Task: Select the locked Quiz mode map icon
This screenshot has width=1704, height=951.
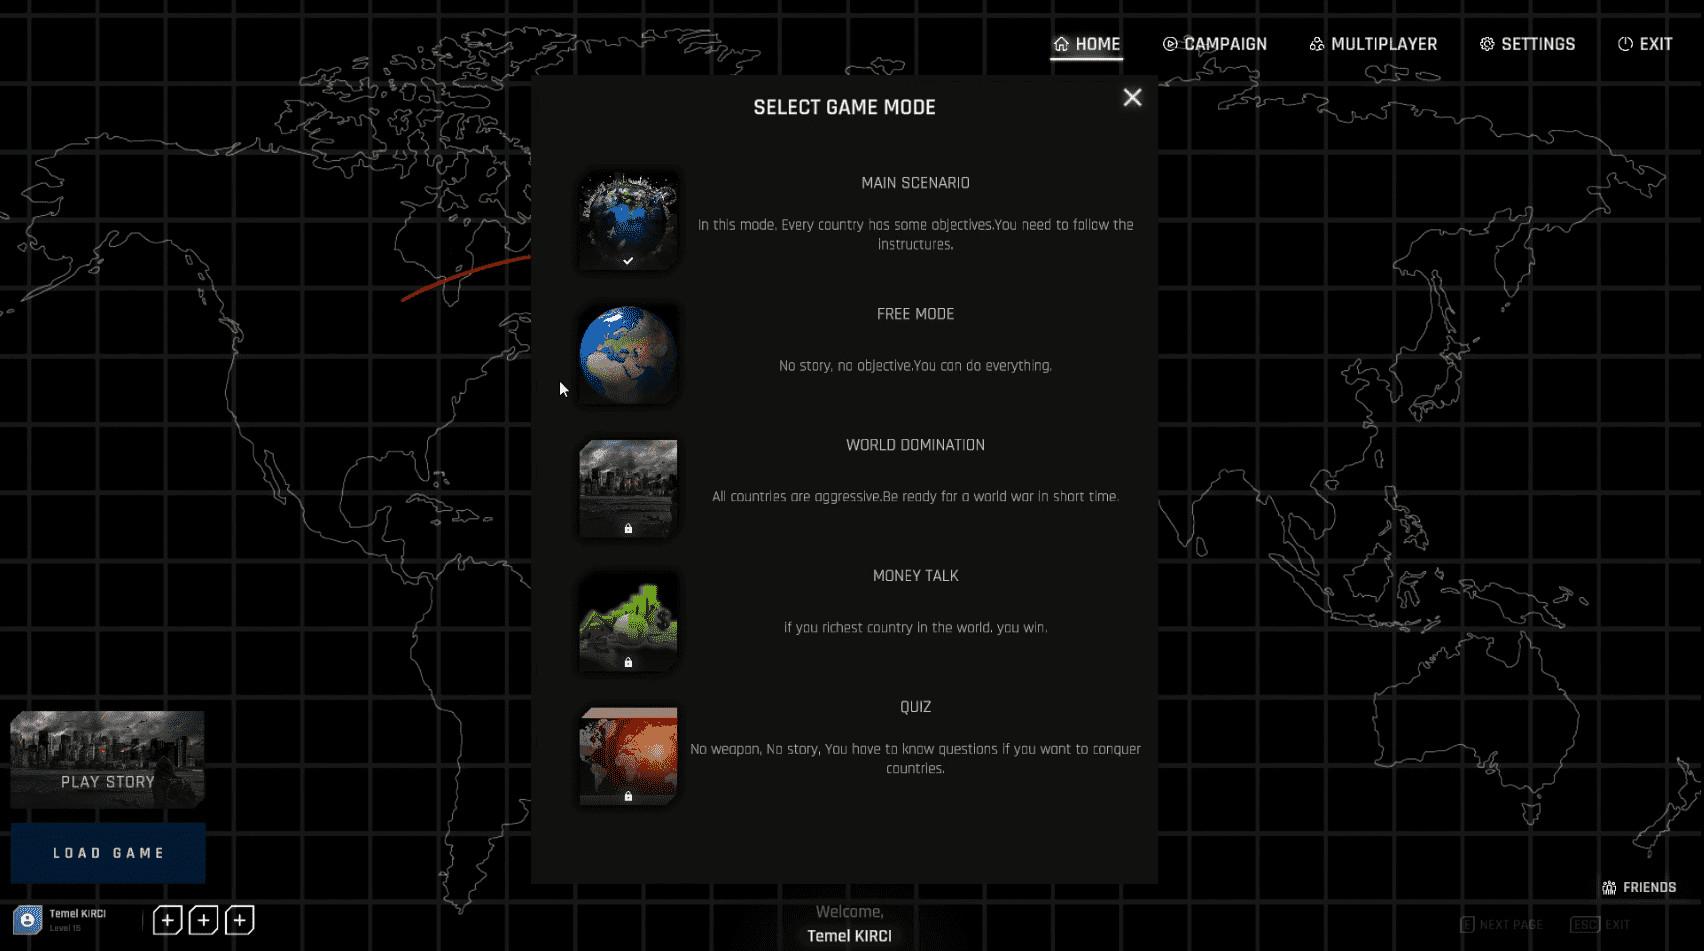Action: (x=627, y=755)
